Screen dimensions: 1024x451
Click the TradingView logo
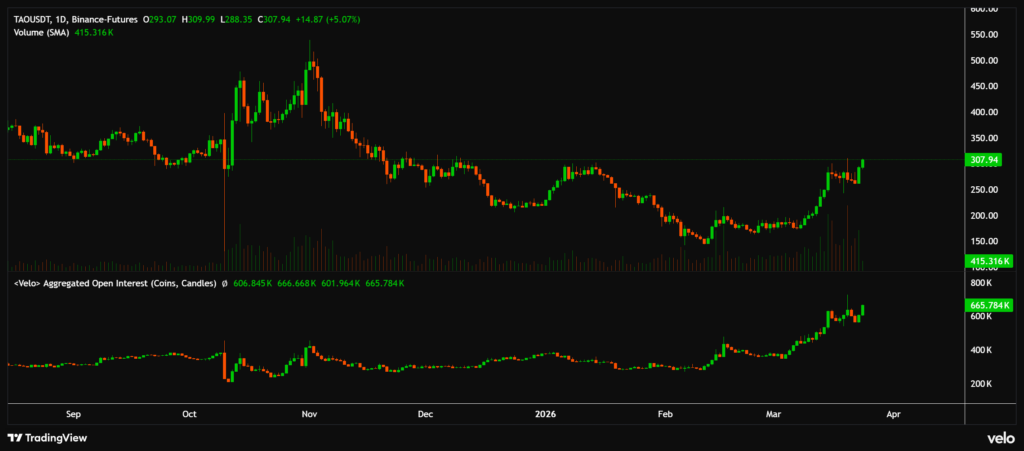click(x=46, y=437)
